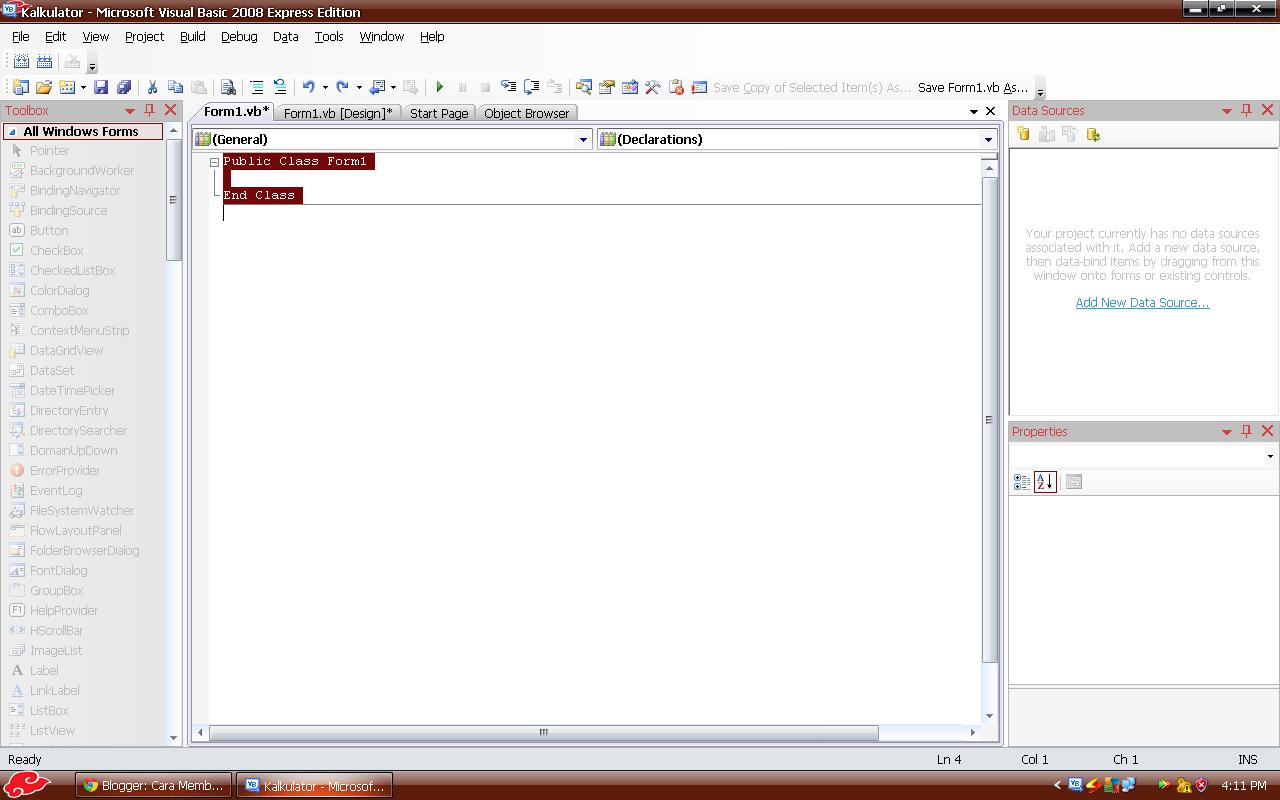Click the code editor vertical scrollbar thumb
The height and width of the screenshot is (800, 1280).
tap(990, 420)
